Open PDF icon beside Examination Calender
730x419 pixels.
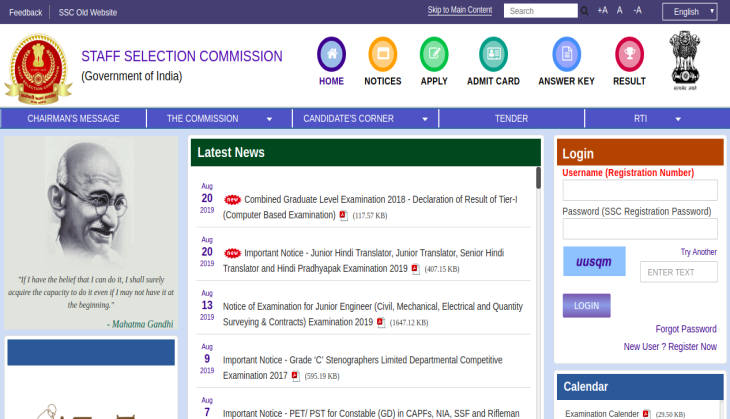tap(646, 414)
